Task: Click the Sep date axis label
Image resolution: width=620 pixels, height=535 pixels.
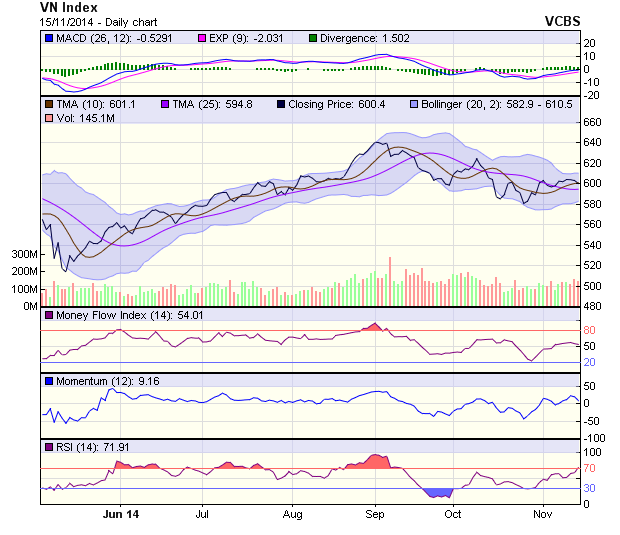Action: coord(374,515)
